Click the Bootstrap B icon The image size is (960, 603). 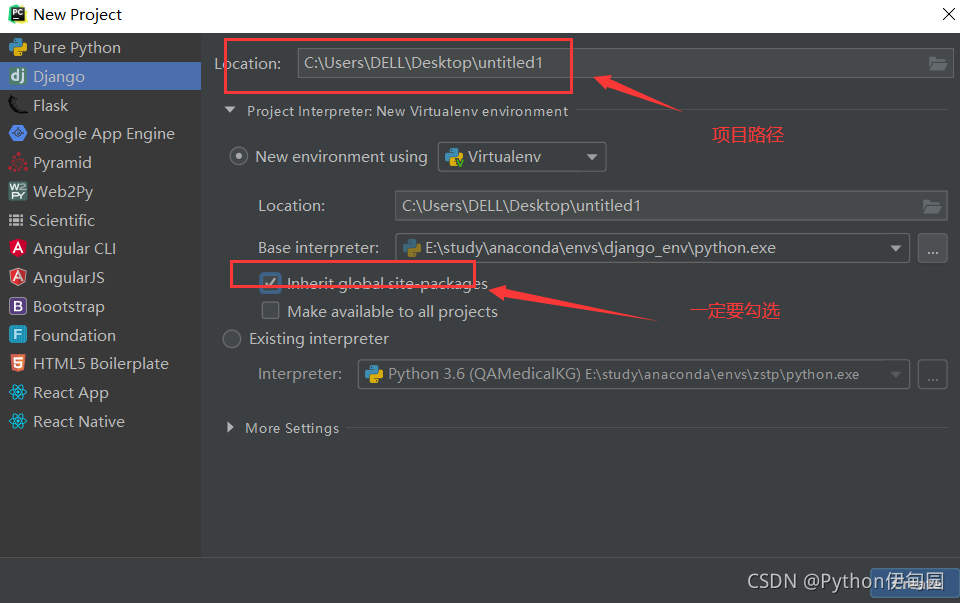(x=18, y=306)
